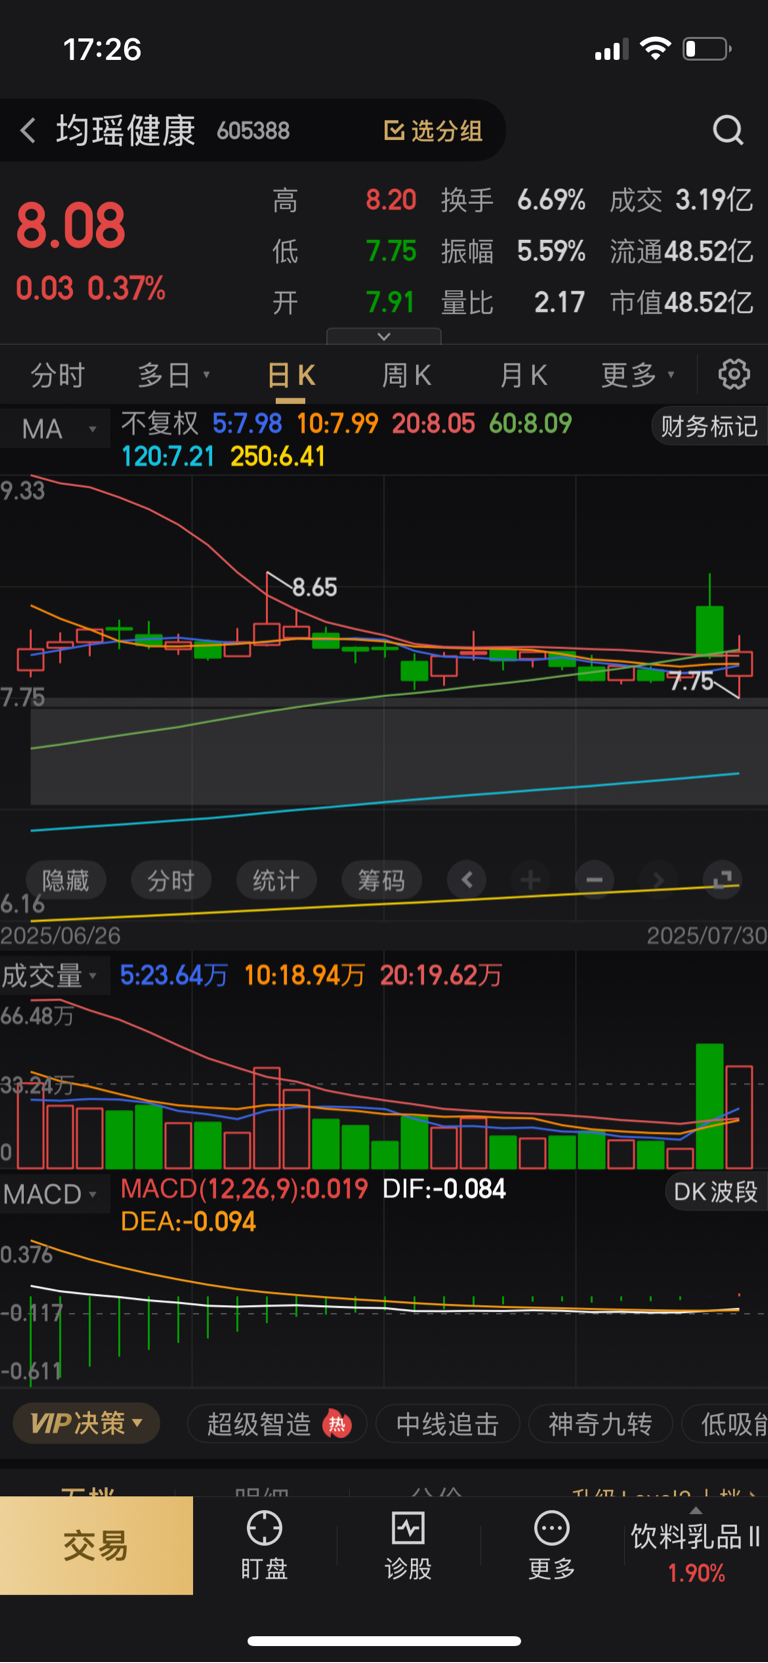Open VIP决策 dropdown

tap(86, 1423)
